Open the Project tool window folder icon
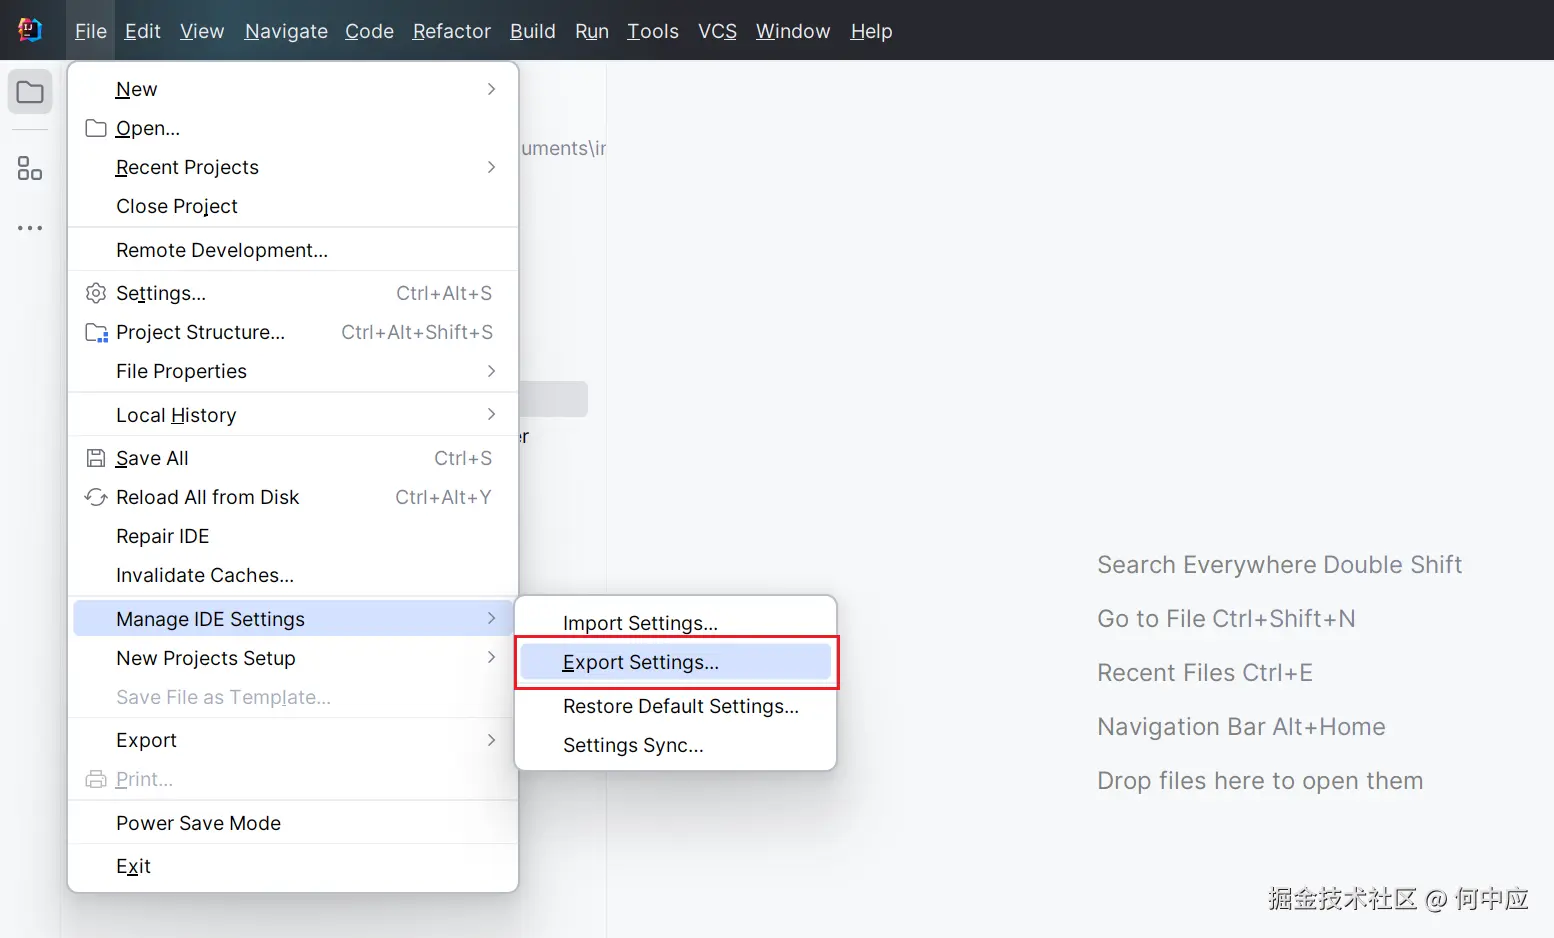The width and height of the screenshot is (1554, 938). click(x=30, y=93)
